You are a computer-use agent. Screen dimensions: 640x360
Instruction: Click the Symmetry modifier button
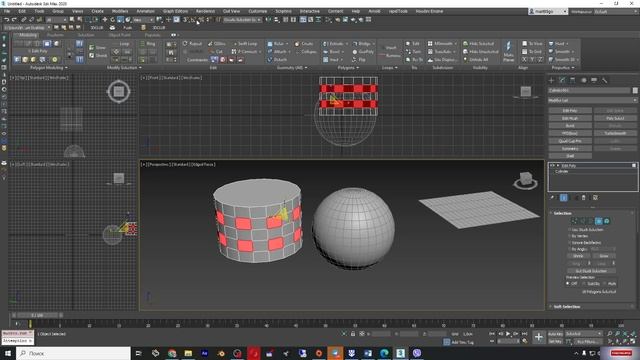click(x=570, y=149)
